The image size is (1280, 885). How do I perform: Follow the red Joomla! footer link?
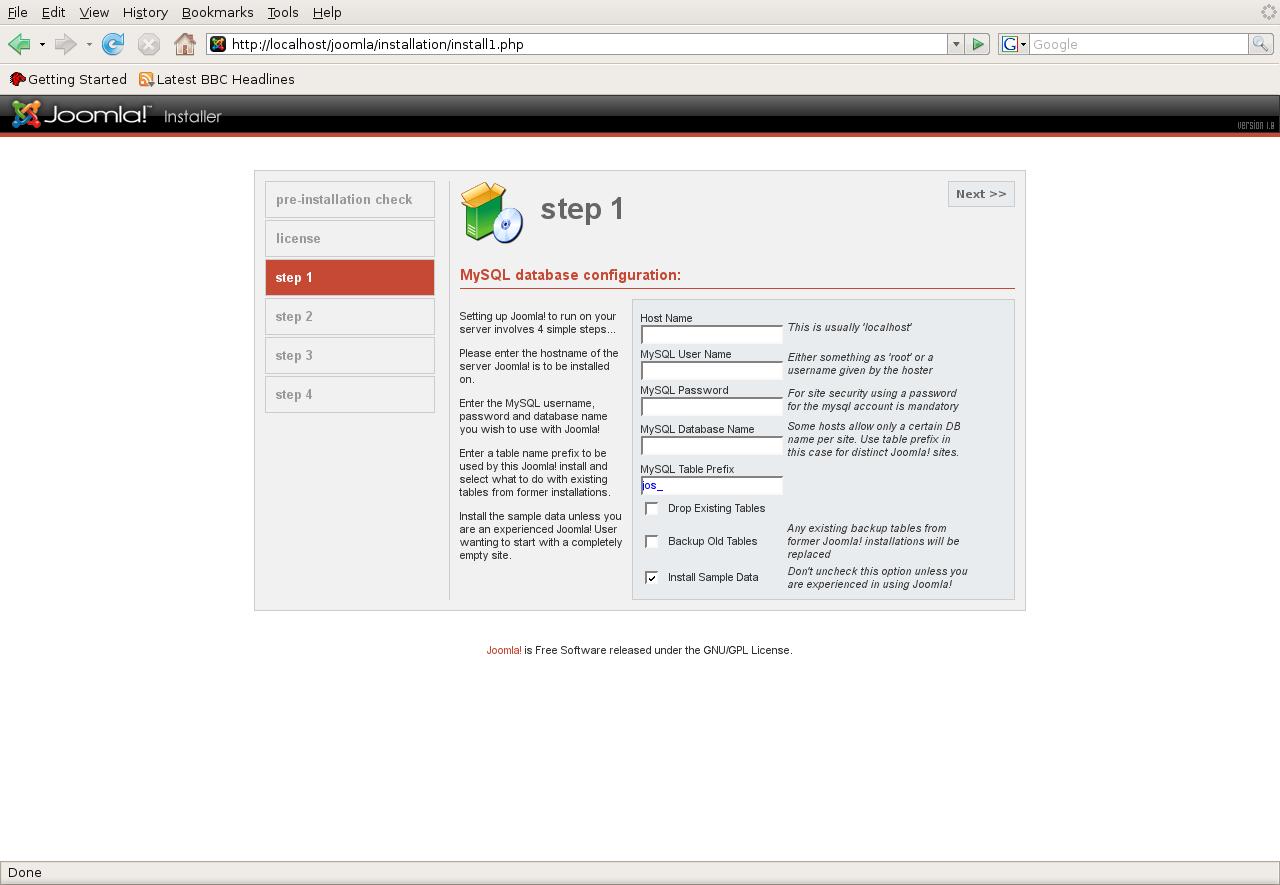coord(503,650)
